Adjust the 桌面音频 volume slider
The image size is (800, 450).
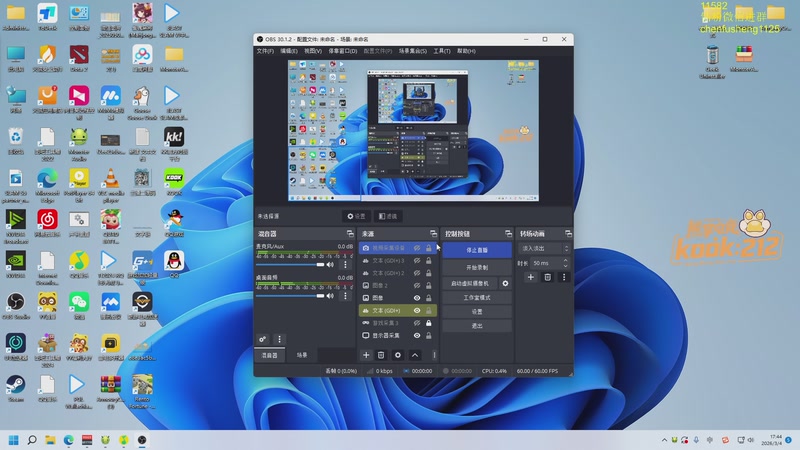point(290,296)
